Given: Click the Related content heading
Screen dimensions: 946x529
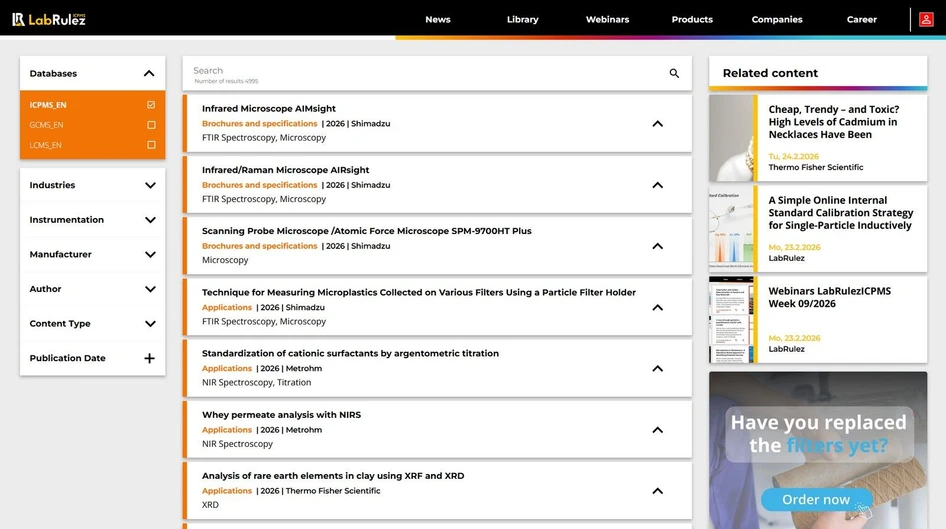Looking at the screenshot, I should click(770, 73).
